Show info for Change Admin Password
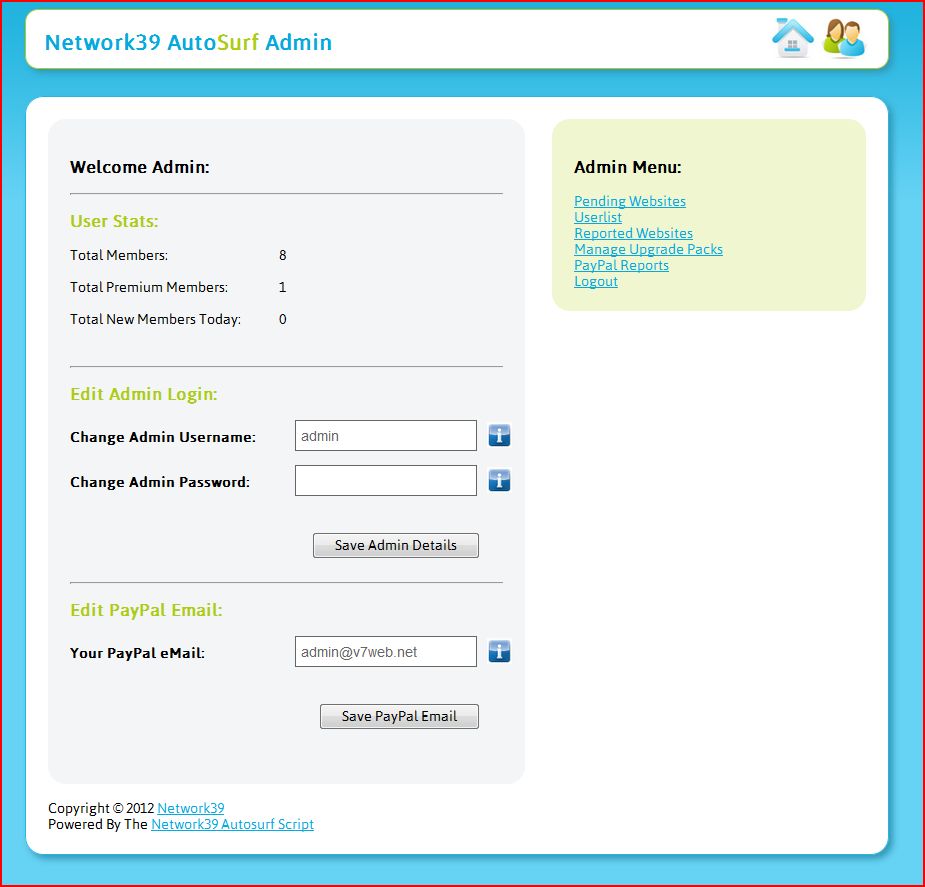The width and height of the screenshot is (925, 887). click(499, 480)
